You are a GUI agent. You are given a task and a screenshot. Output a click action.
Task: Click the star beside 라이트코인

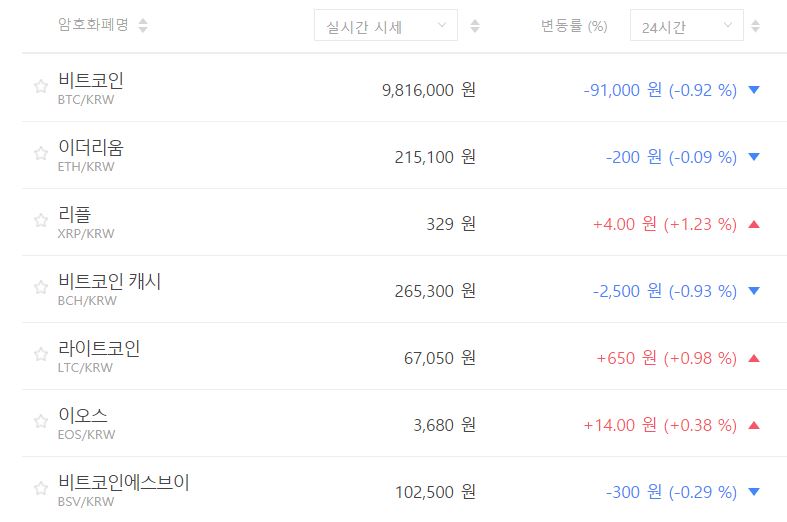pos(41,354)
